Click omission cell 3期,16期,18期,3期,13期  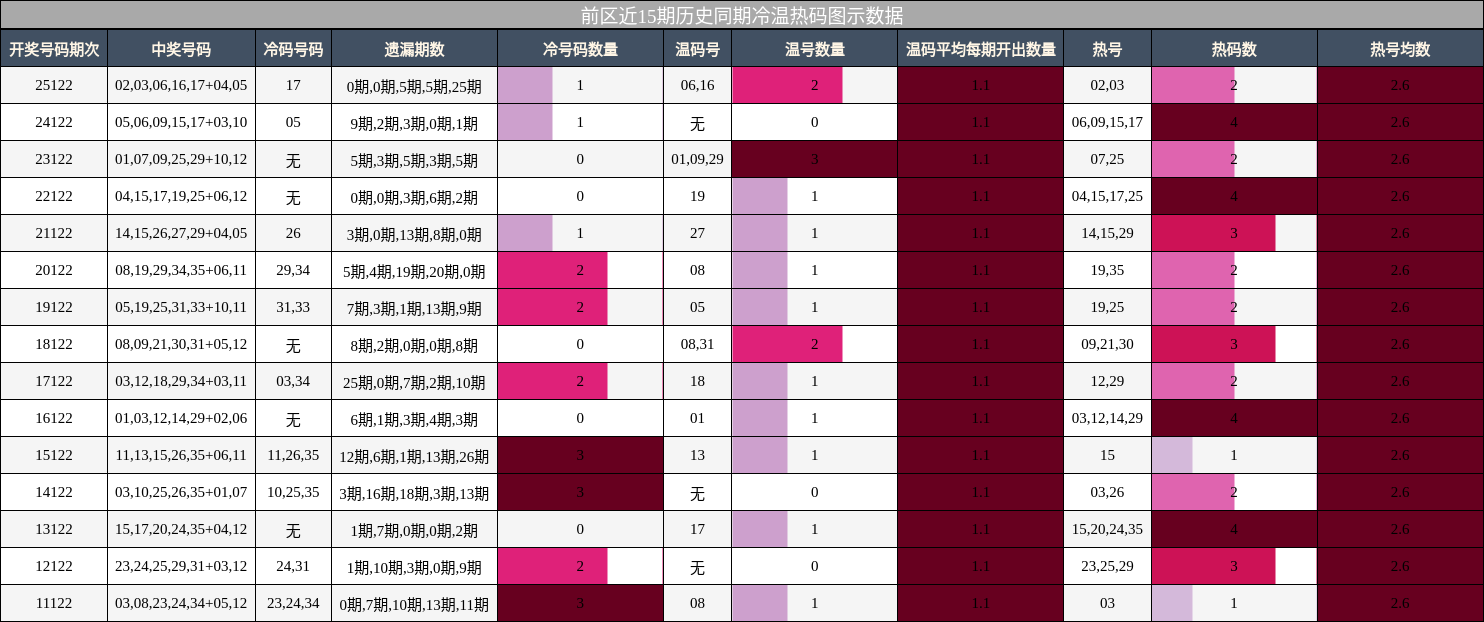pyautogui.click(x=414, y=493)
